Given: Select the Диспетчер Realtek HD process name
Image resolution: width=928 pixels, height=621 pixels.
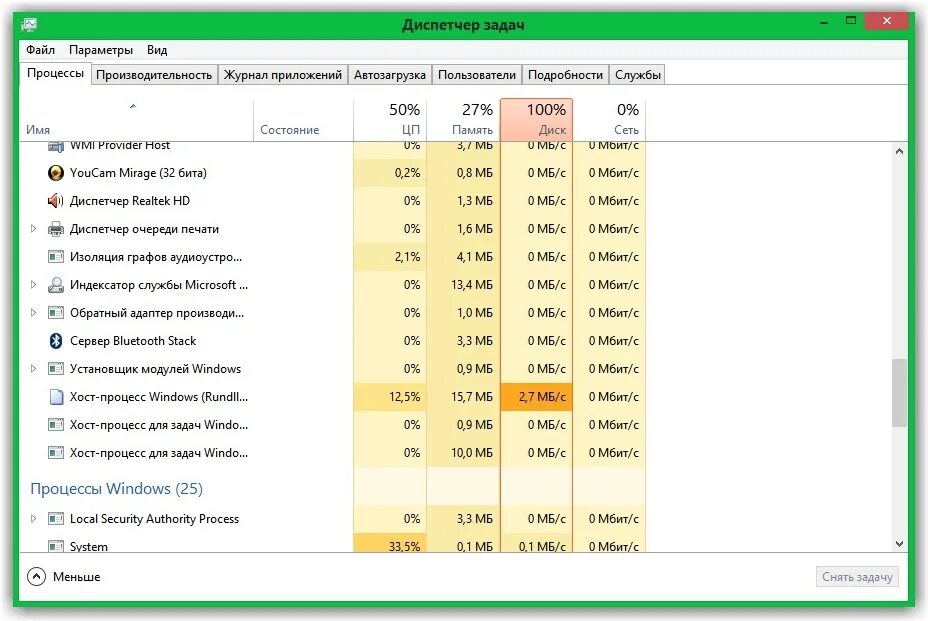Looking at the screenshot, I should (130, 201).
